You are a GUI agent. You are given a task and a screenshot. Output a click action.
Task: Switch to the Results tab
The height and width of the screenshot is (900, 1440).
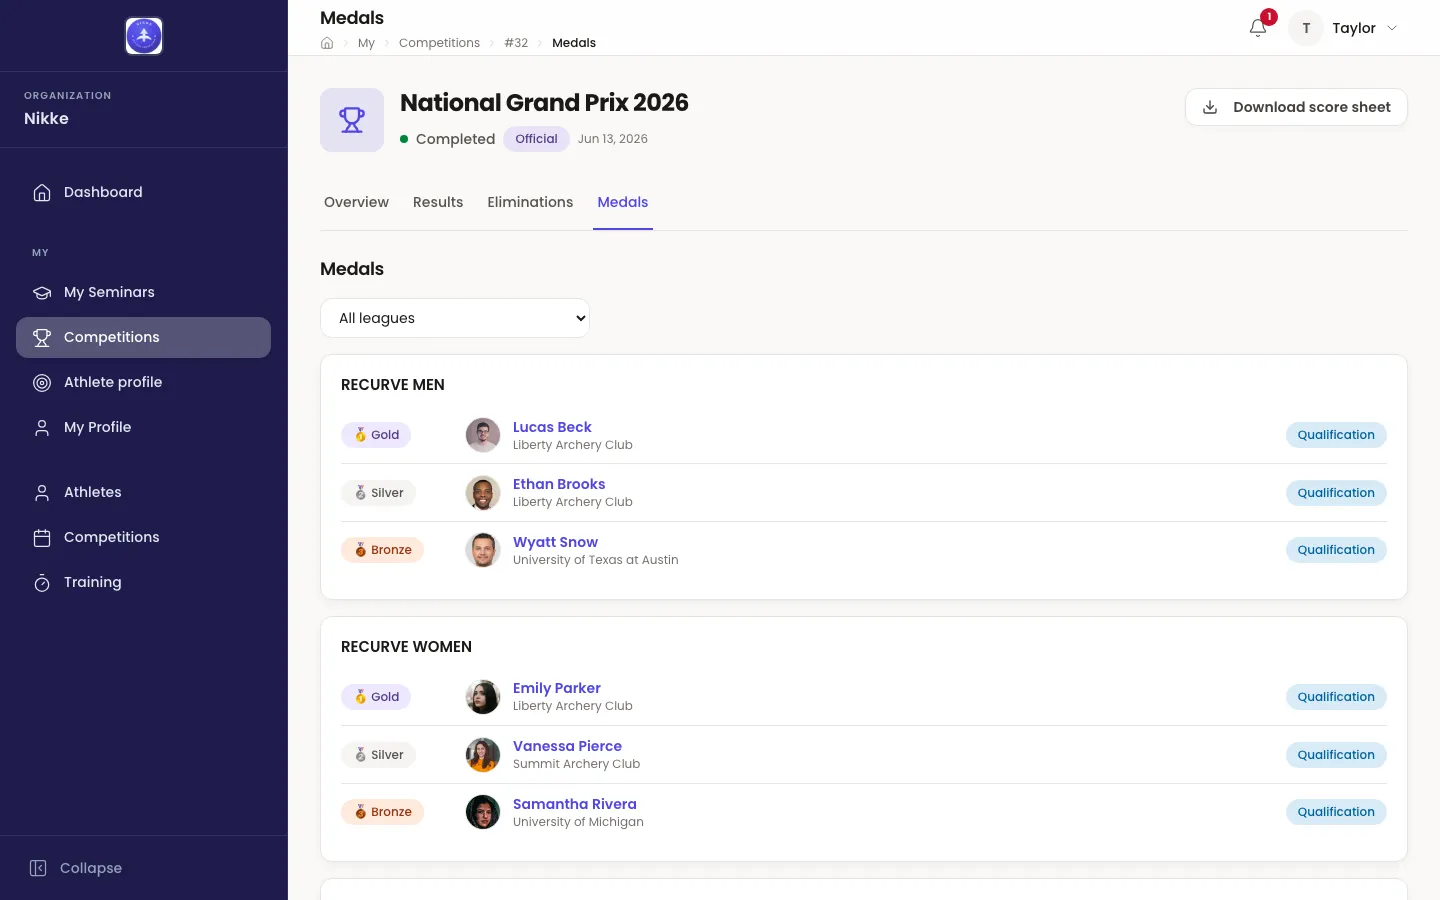pos(438,202)
